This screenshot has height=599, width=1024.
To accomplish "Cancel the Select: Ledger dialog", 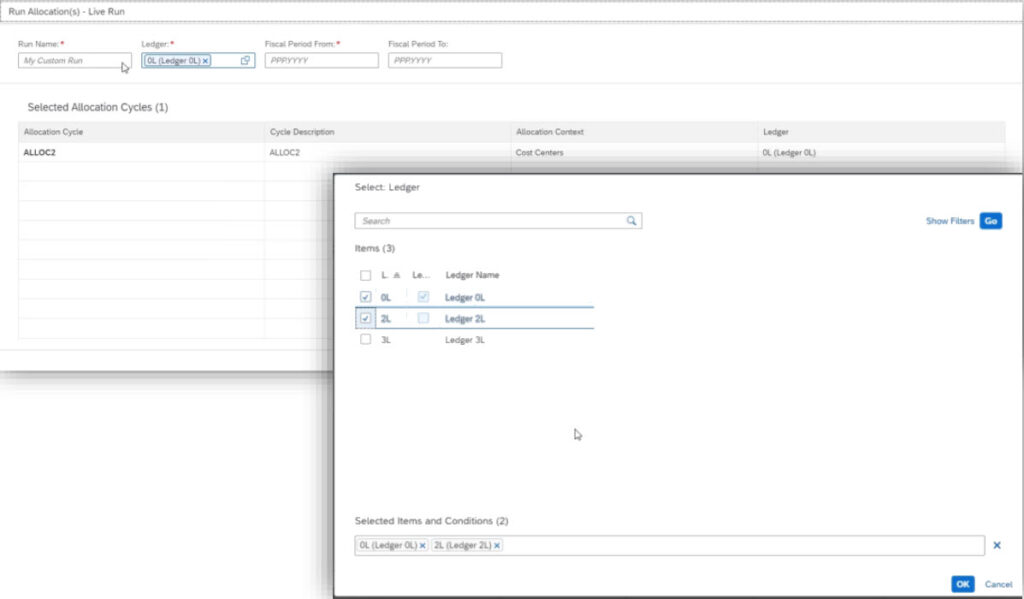I will tap(998, 584).
